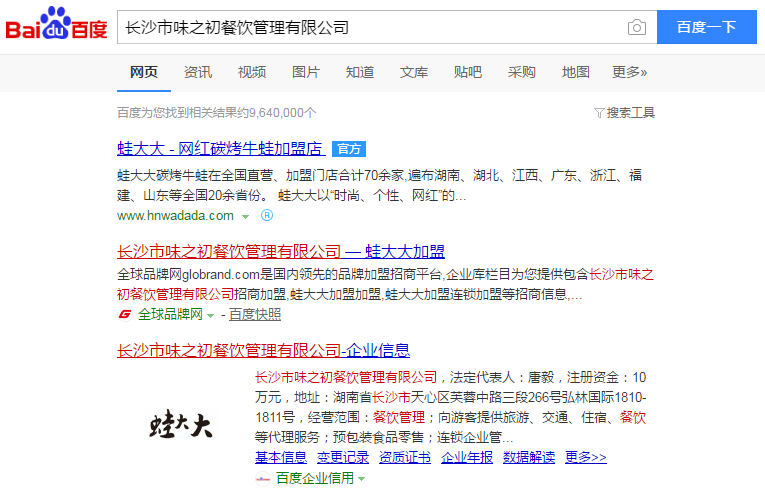Click the filter icon beside 搜索工具
Viewport: 765px width, 489px height.
click(598, 113)
